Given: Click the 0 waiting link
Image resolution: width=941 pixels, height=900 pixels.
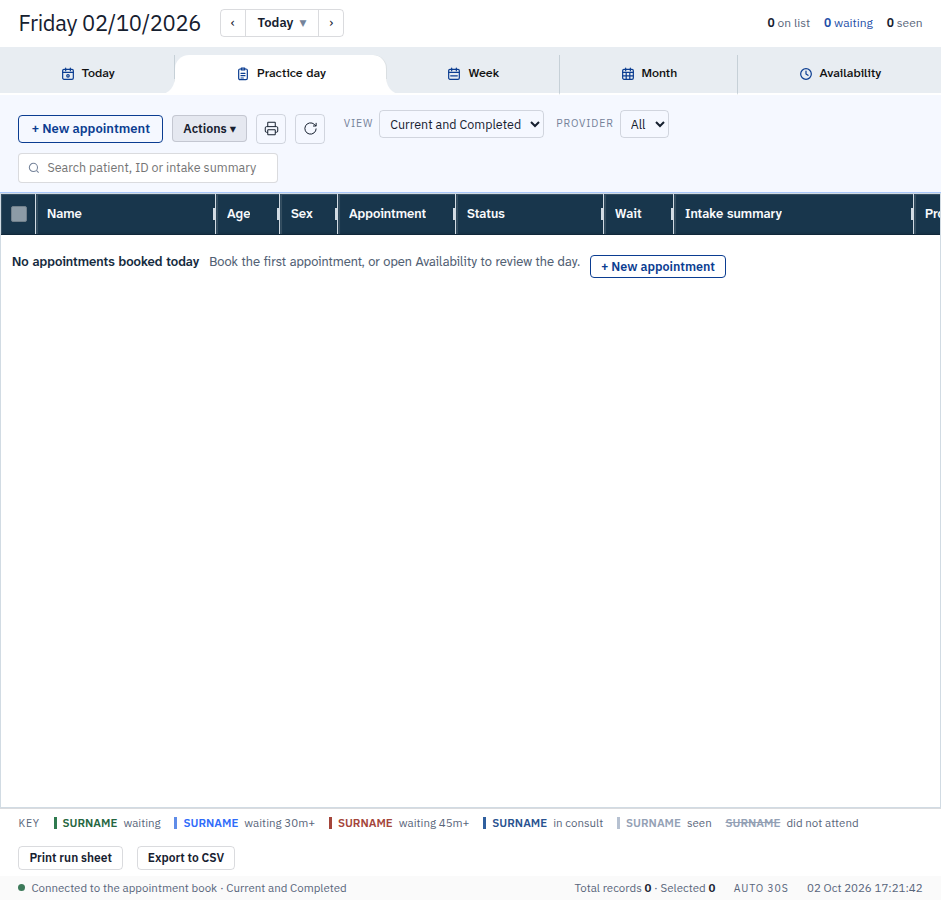Looking at the screenshot, I should click(848, 23).
